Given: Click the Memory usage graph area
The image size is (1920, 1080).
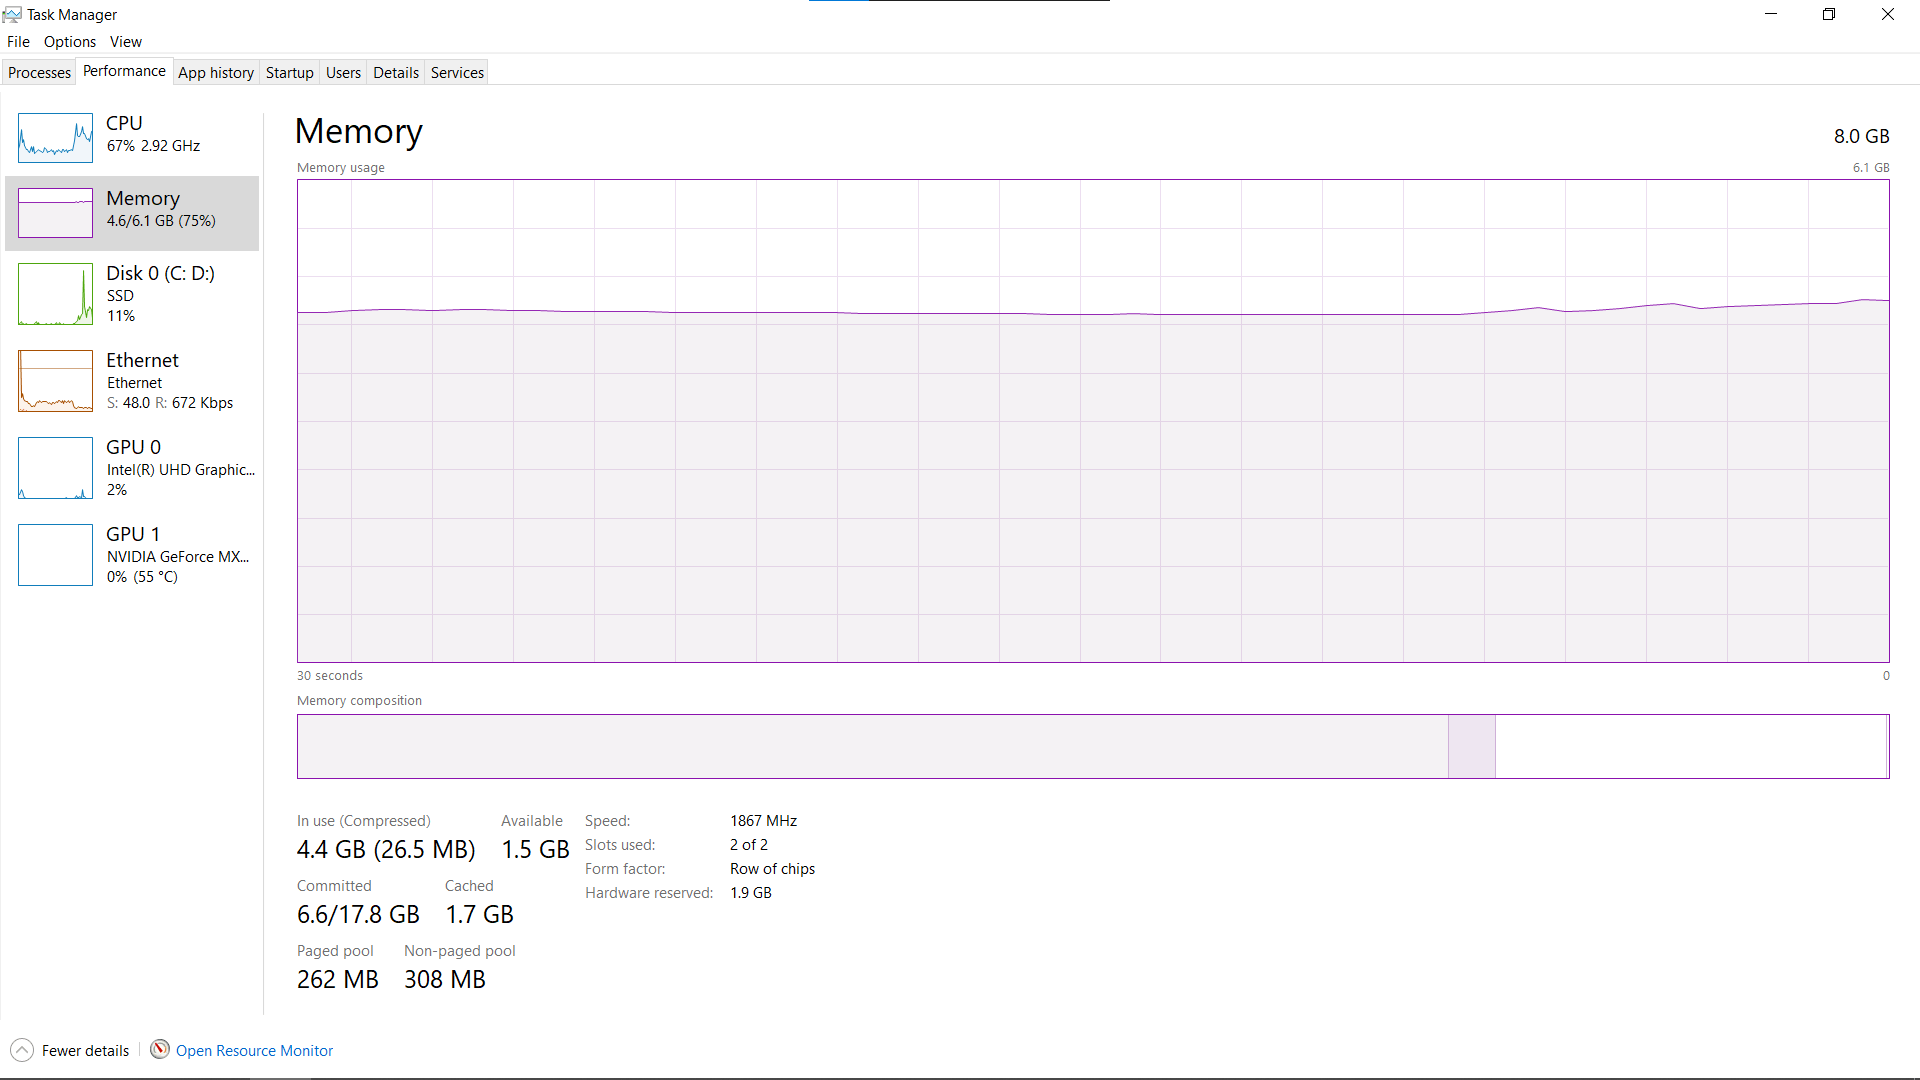Looking at the screenshot, I should 1093,421.
